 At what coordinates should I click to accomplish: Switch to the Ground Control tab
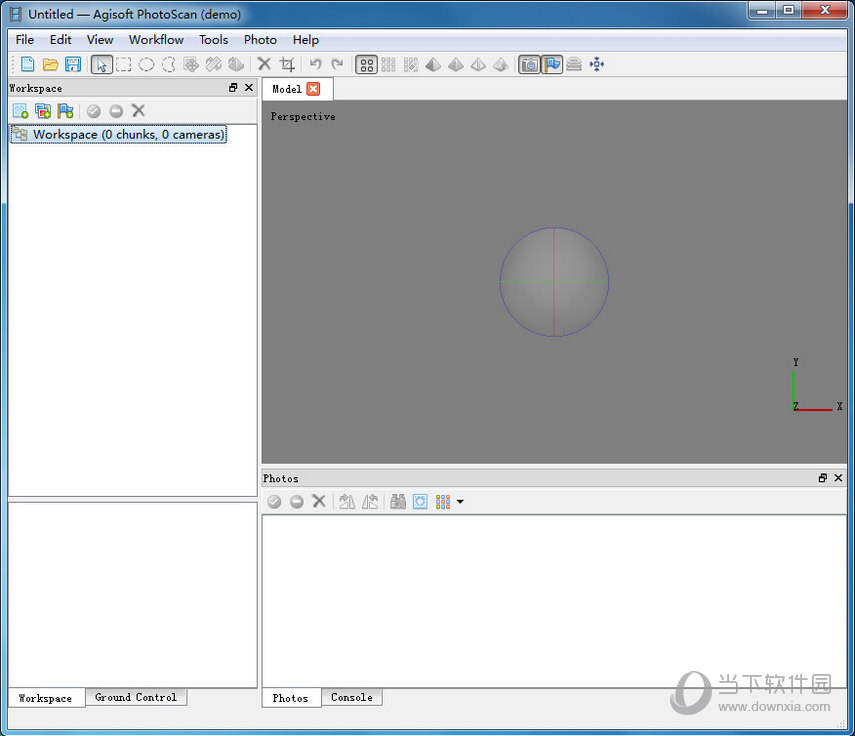click(x=136, y=697)
